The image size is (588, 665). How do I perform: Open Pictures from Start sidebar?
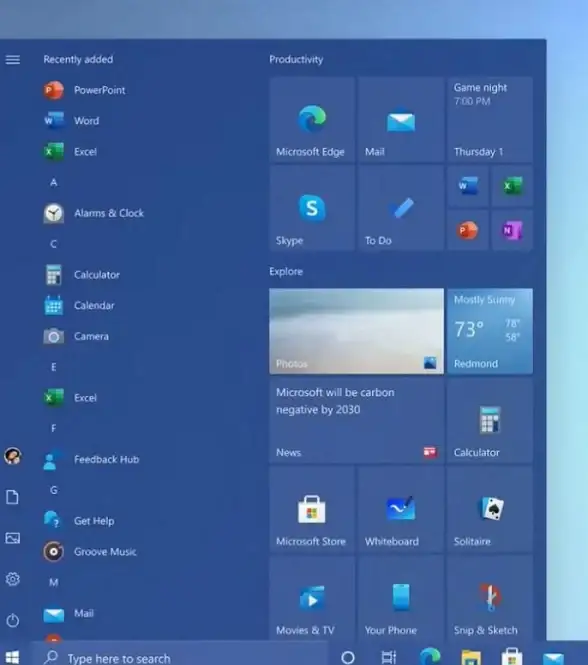(x=13, y=538)
